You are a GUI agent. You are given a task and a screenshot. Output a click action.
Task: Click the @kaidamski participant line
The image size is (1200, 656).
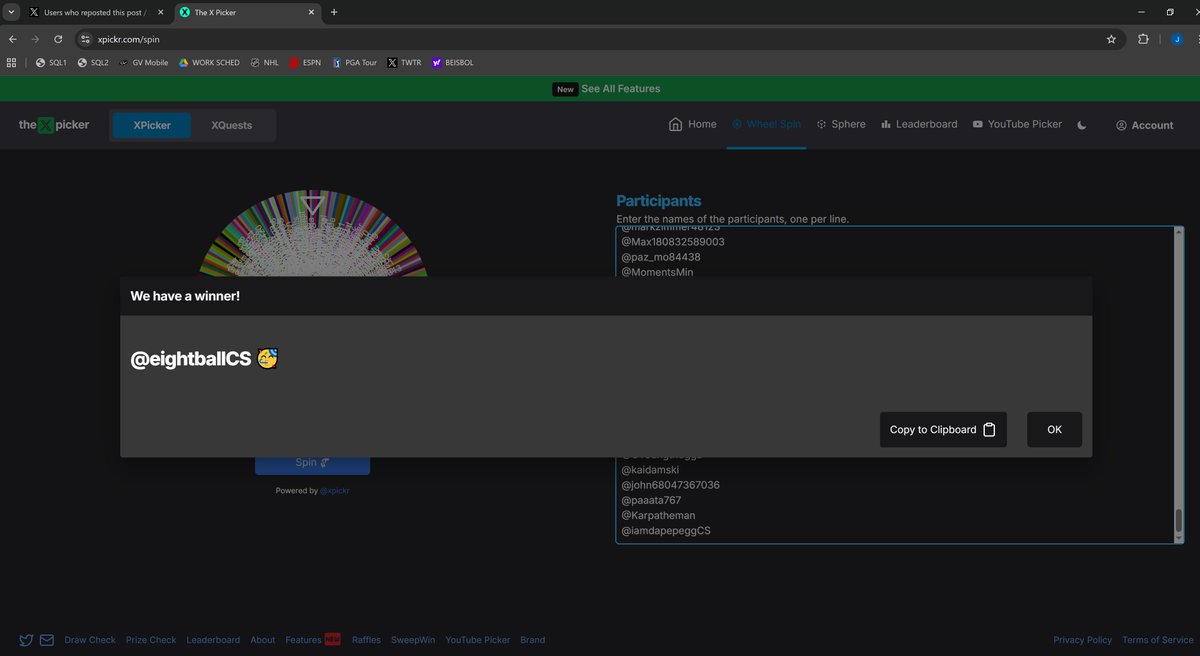(x=650, y=470)
